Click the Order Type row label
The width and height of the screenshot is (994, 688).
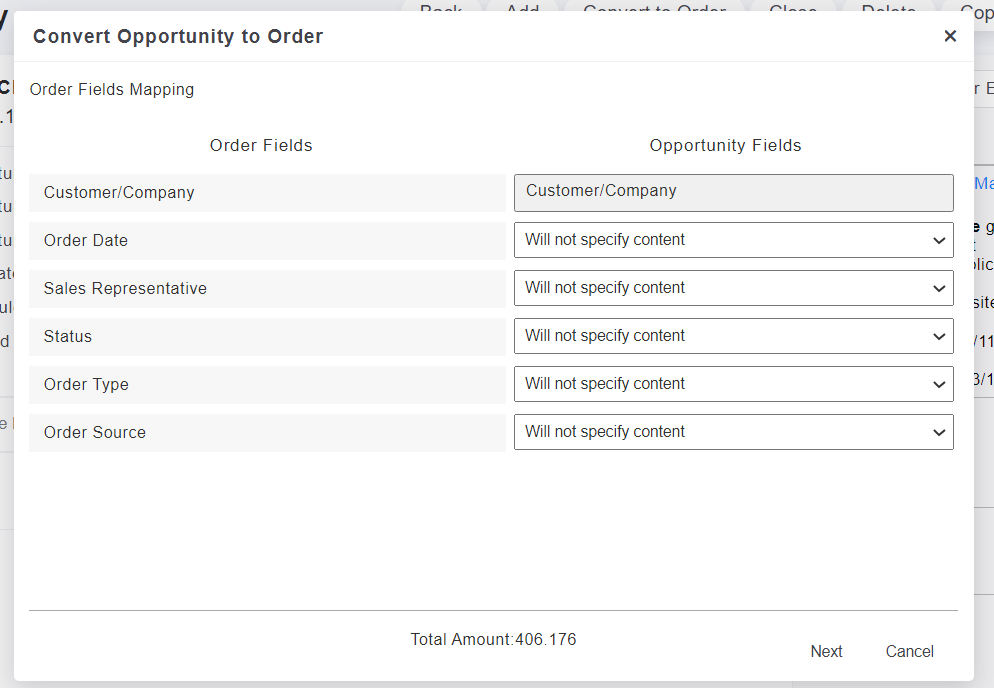pyautogui.click(x=86, y=385)
